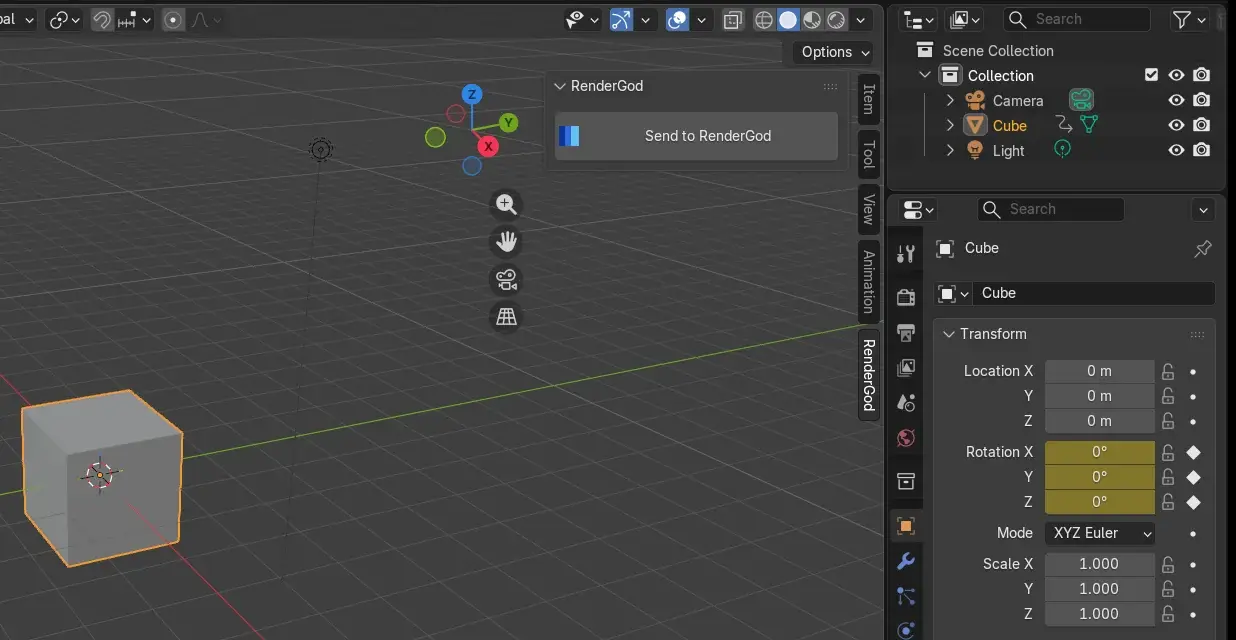Click the Cube mesh data icon in outliner
Screen dimensions: 1236x640
(1089, 125)
